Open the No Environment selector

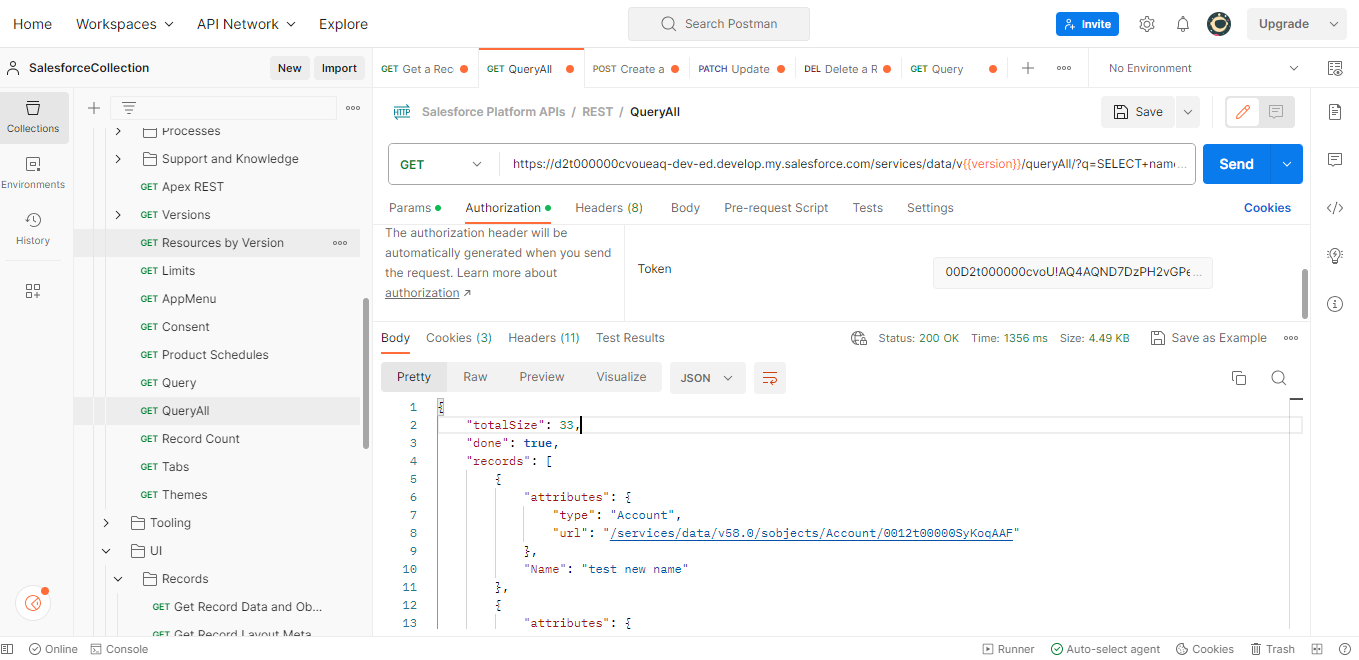1204,68
